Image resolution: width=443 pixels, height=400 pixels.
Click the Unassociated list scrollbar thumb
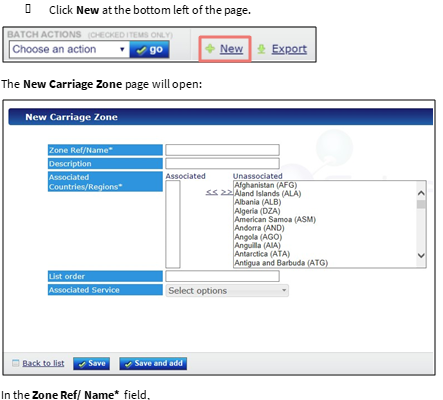[421, 204]
